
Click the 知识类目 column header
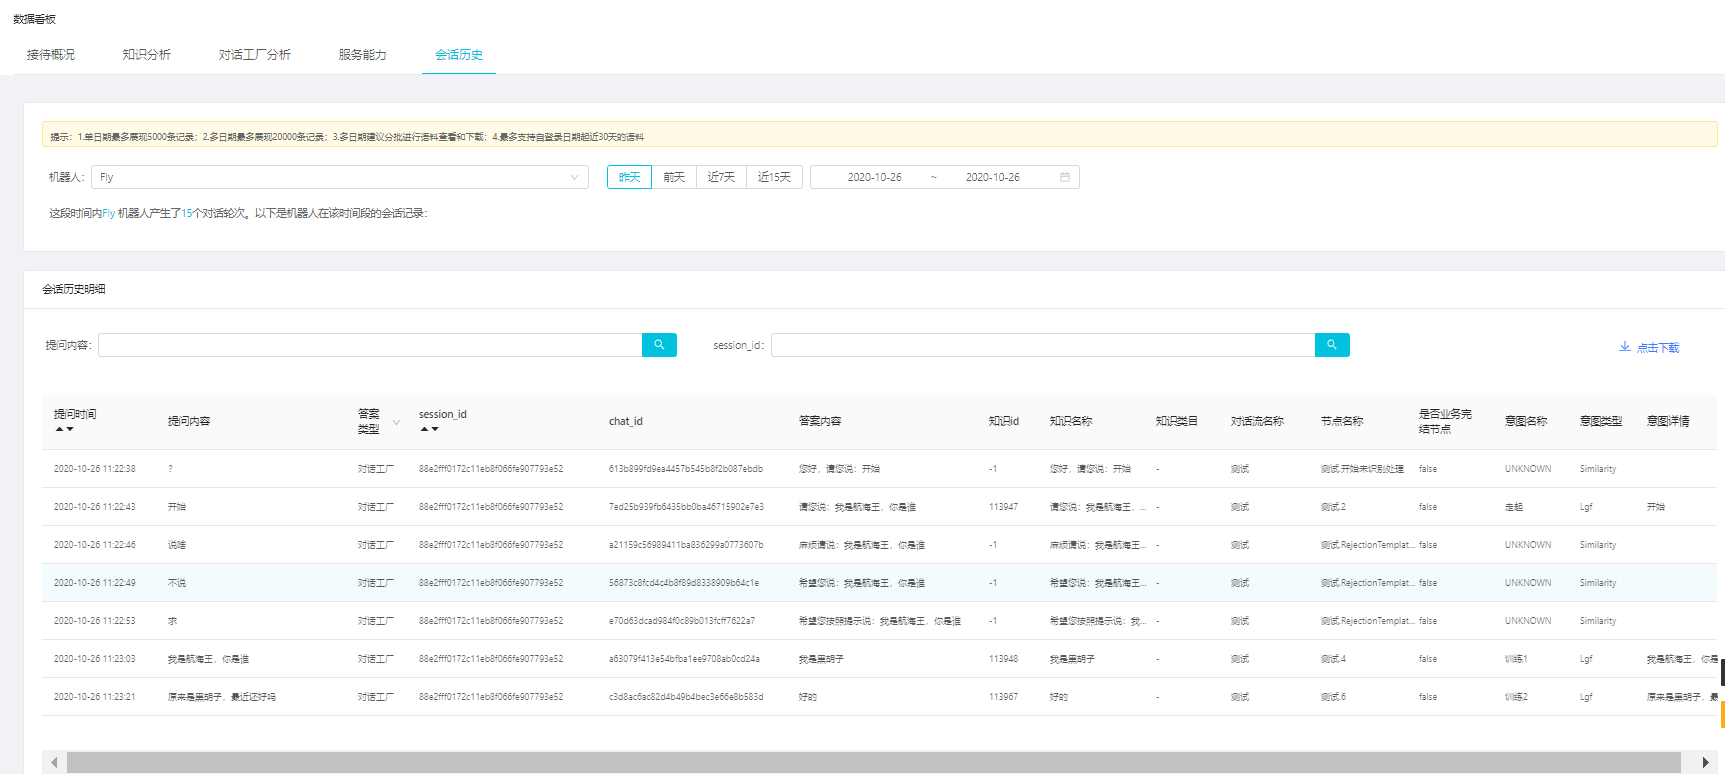click(1177, 421)
